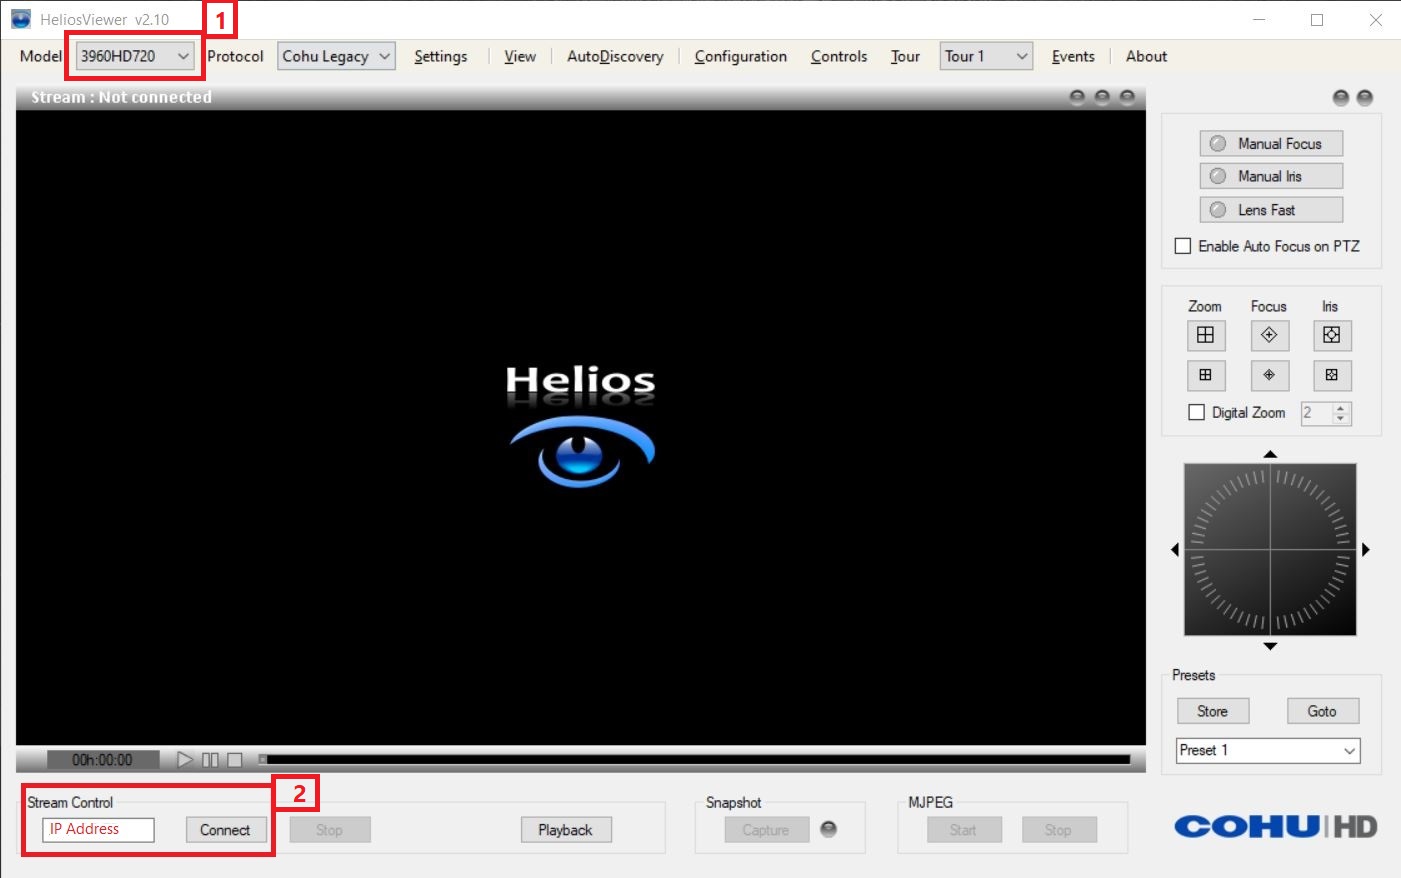
Task: Click the Iris open large icon
Action: 1332,335
